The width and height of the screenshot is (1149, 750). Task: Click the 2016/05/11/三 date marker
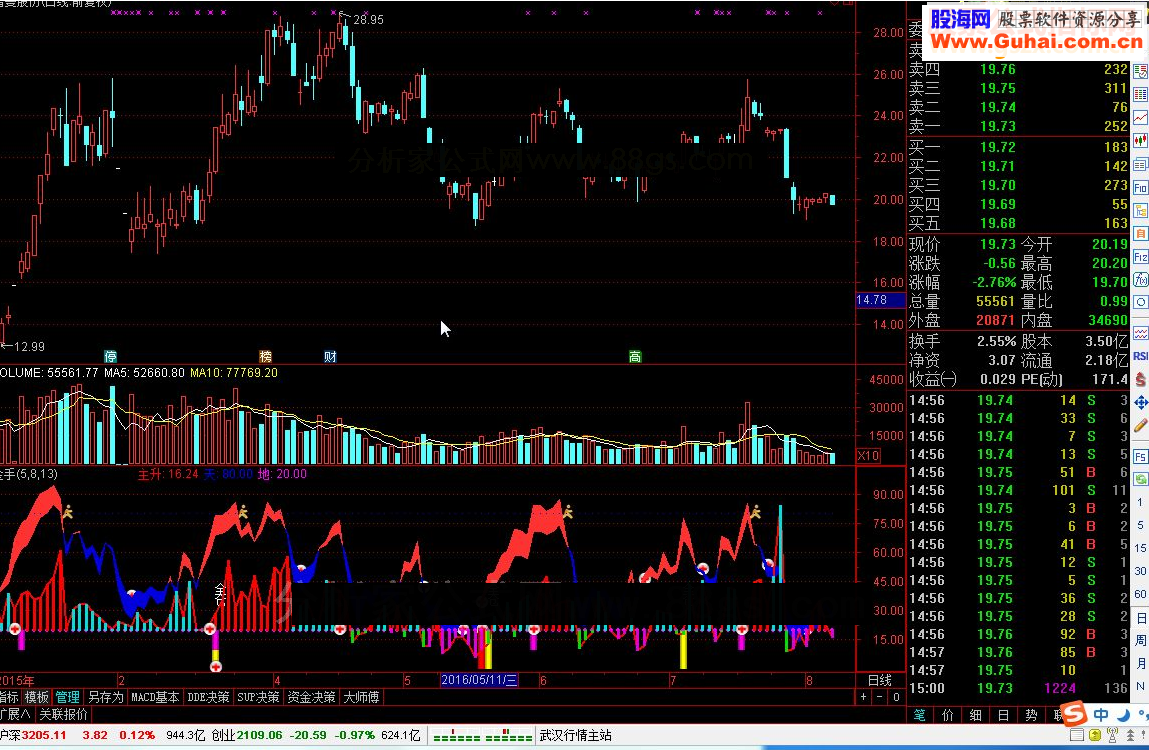(479, 680)
